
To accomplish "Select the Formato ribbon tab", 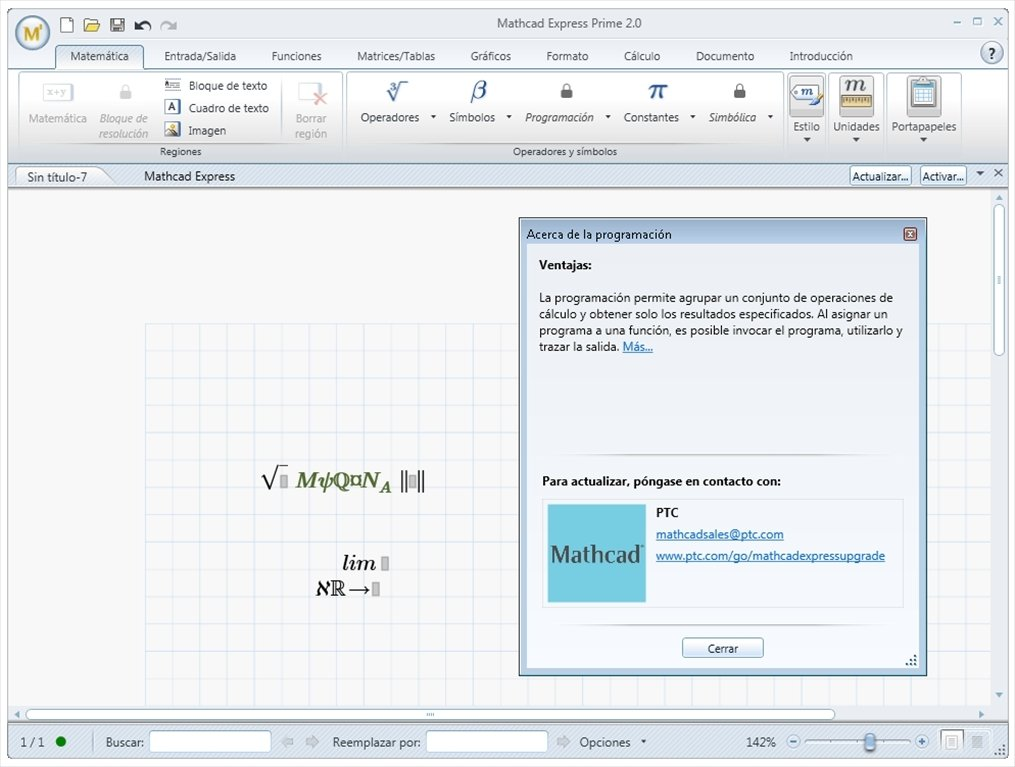I will click(567, 56).
